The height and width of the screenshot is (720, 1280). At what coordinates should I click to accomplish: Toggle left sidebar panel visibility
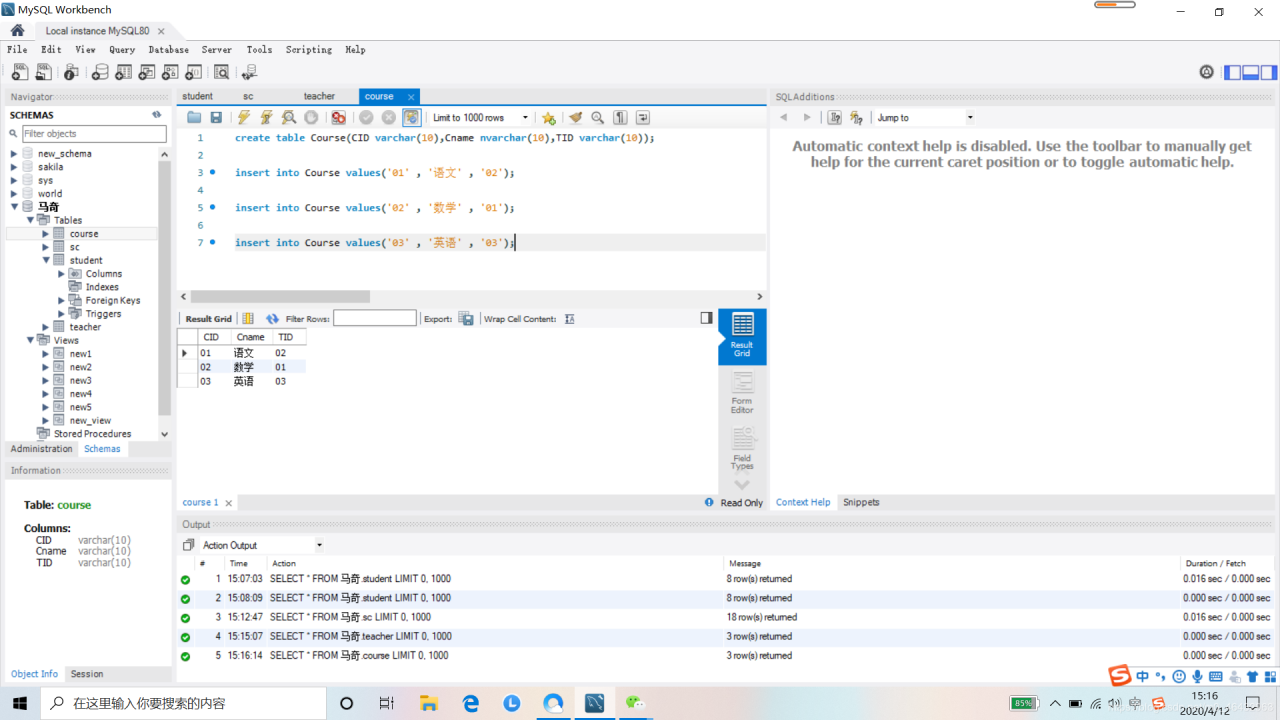tap(1233, 72)
